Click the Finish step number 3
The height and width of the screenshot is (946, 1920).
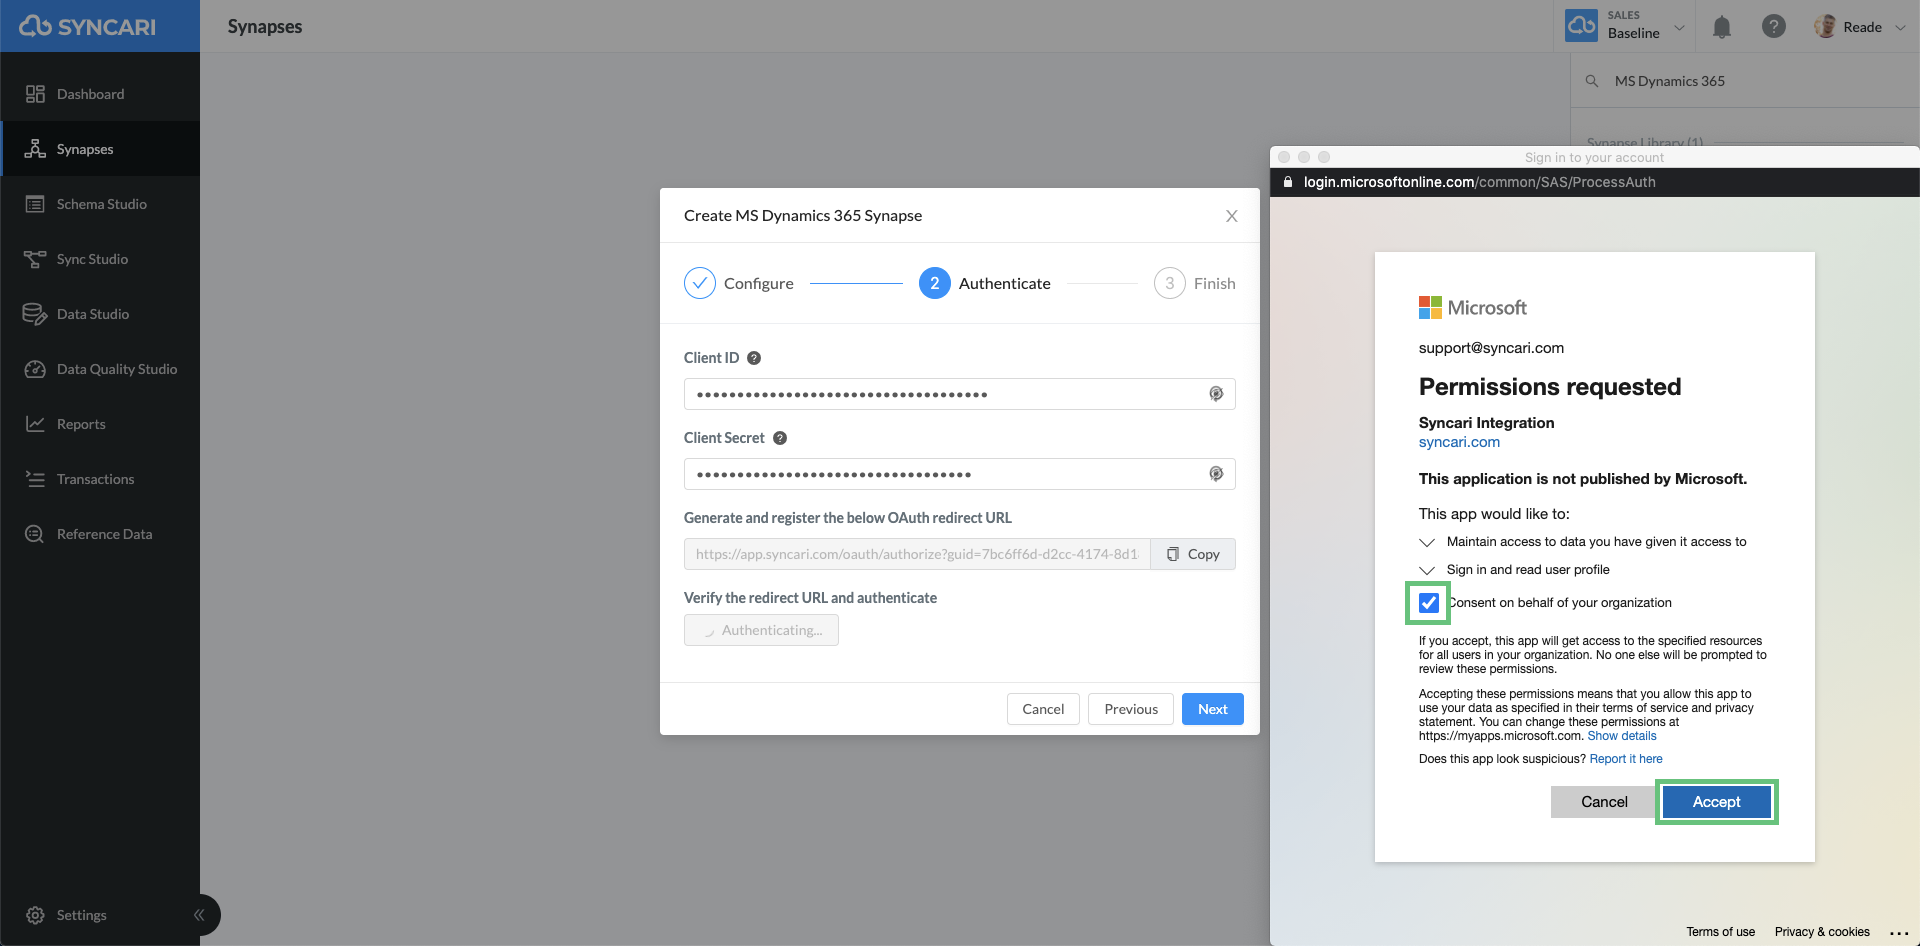[x=1170, y=283]
